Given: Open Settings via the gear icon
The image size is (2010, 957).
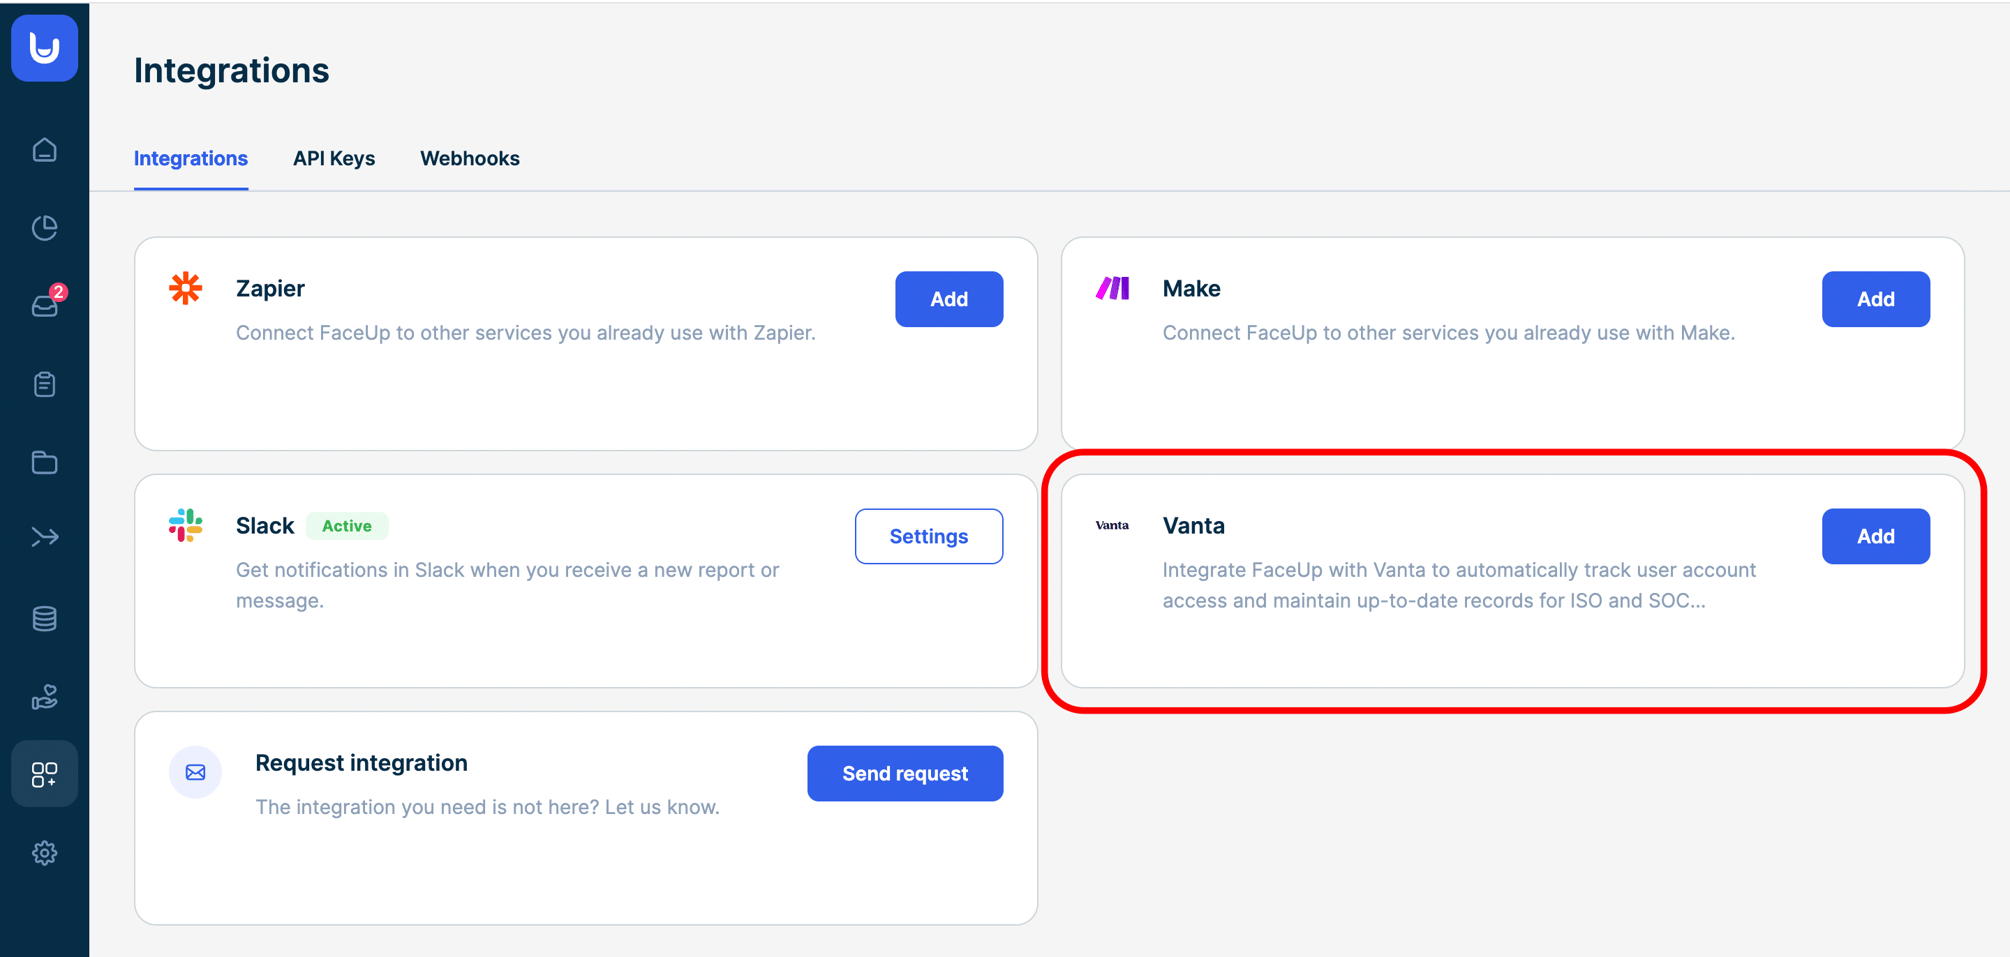Looking at the screenshot, I should (x=44, y=853).
